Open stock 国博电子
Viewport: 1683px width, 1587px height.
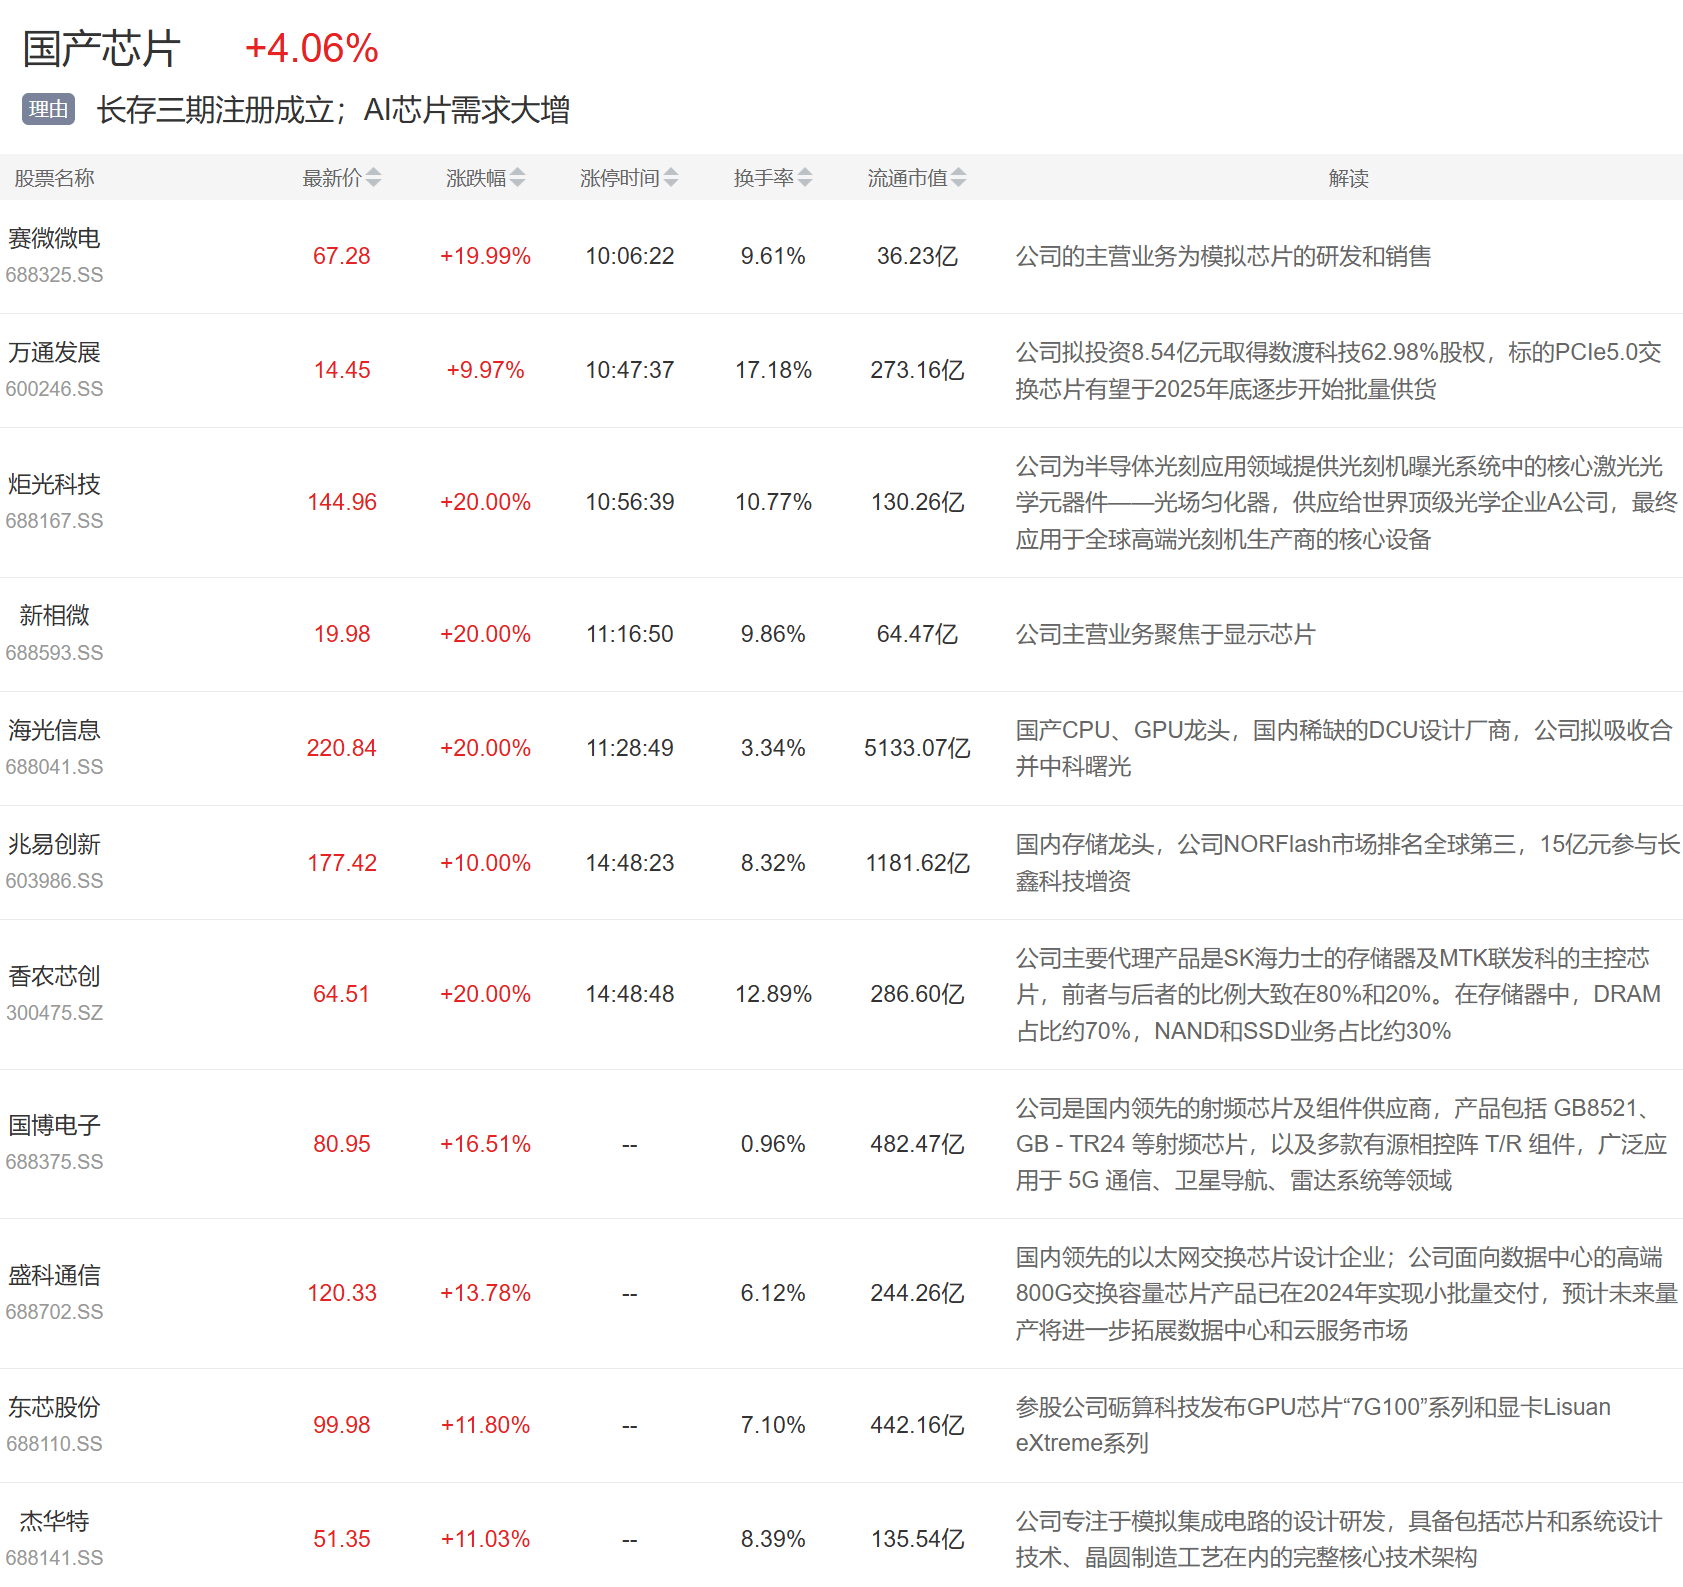[54, 1125]
